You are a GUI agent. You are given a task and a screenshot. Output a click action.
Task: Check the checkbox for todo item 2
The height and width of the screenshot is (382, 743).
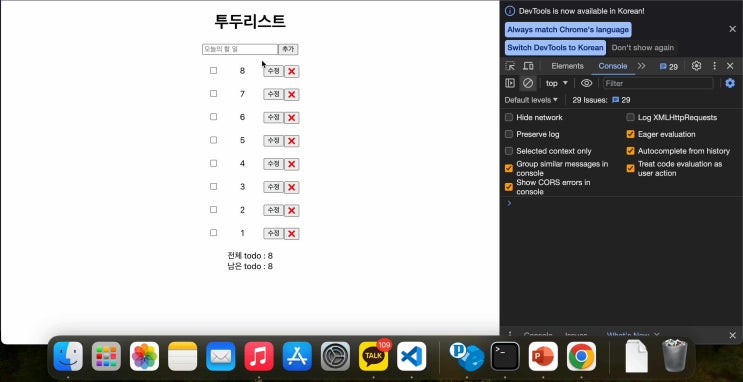tap(213, 209)
